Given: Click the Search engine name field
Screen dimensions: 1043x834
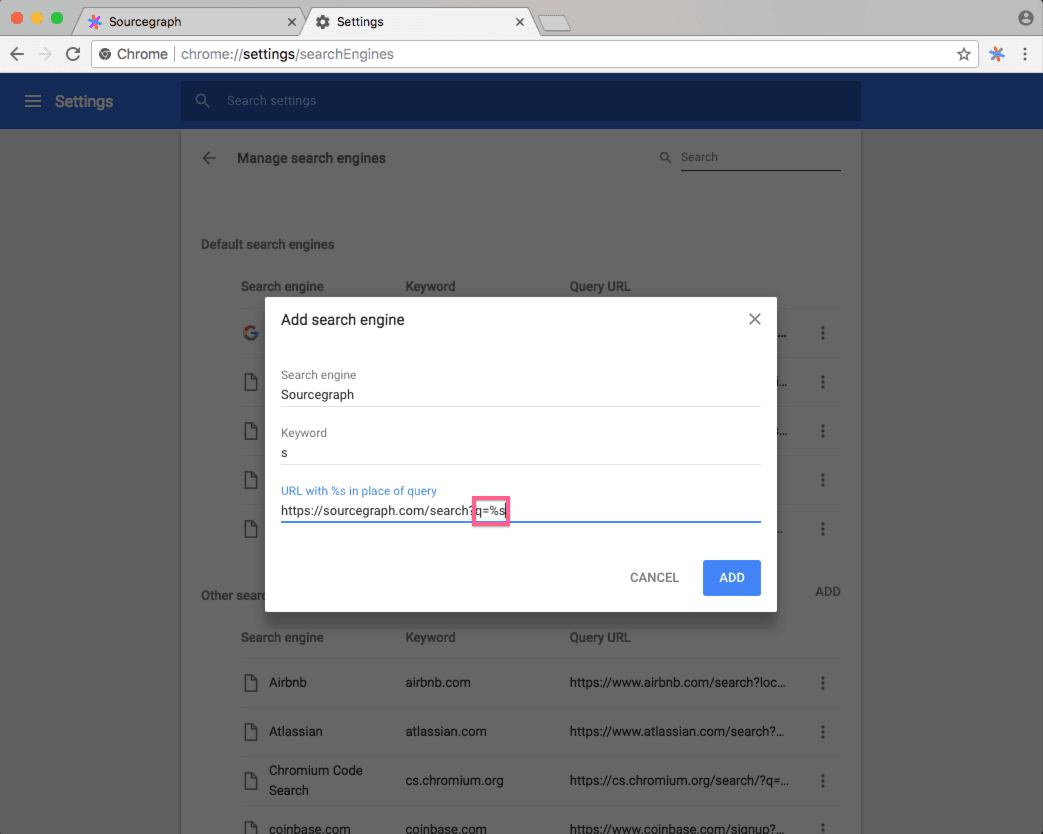Looking at the screenshot, I should [x=521, y=395].
